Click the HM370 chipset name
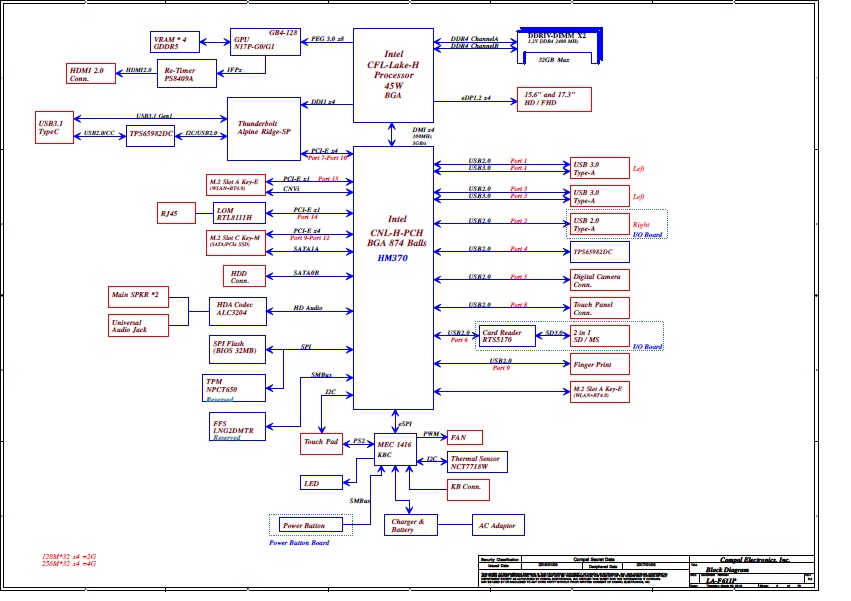 392,258
